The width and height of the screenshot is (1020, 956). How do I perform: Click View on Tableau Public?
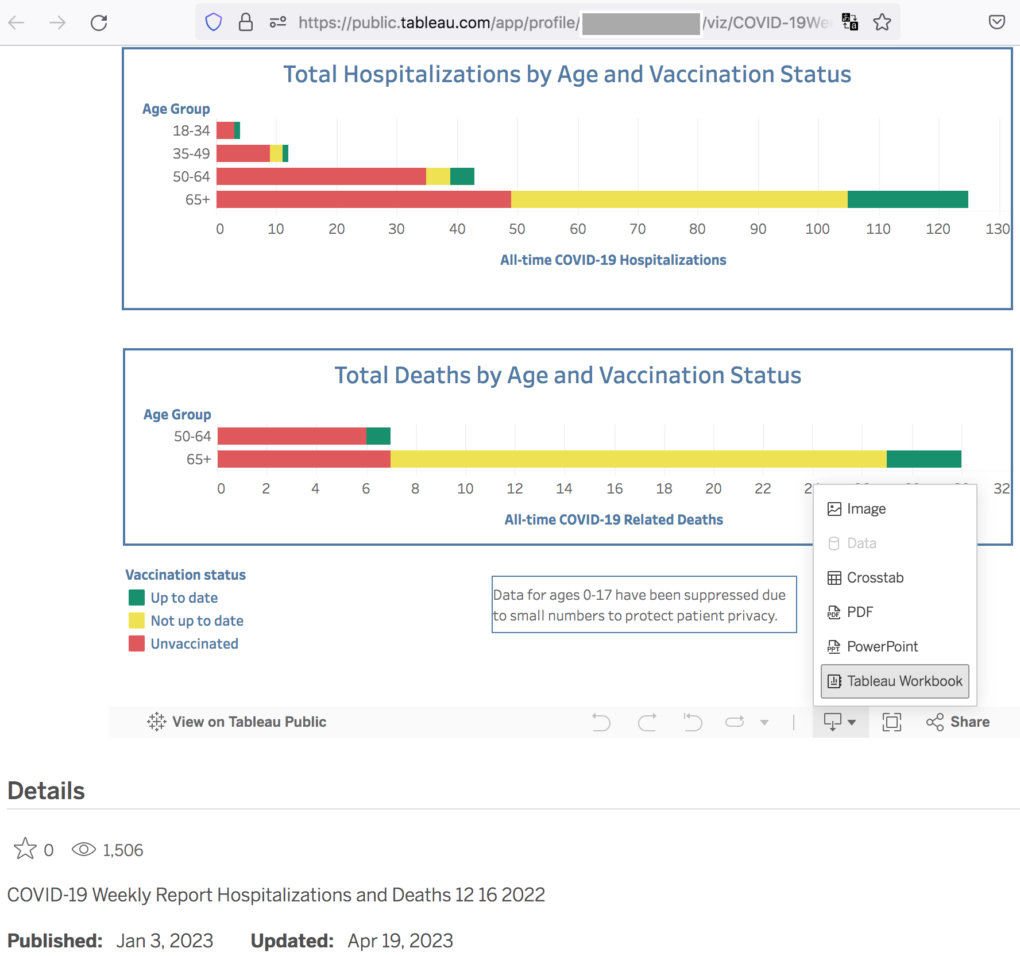coord(237,722)
